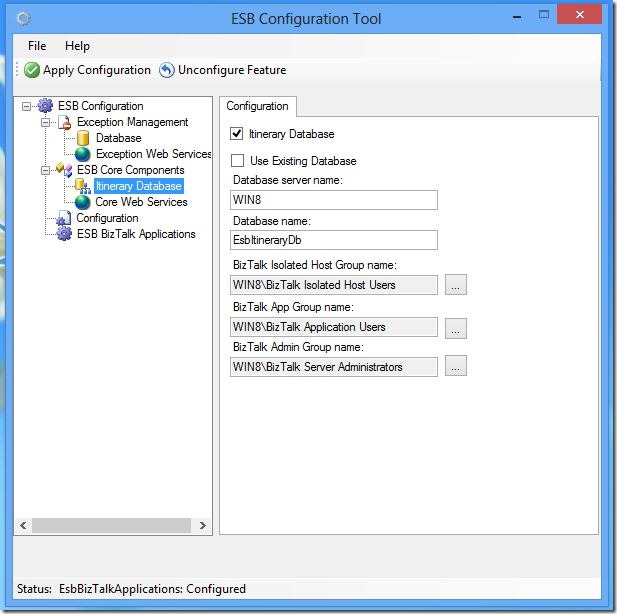Image resolution: width=617 pixels, height=614 pixels.
Task: Click the Apply Configuration label
Action: (x=97, y=70)
